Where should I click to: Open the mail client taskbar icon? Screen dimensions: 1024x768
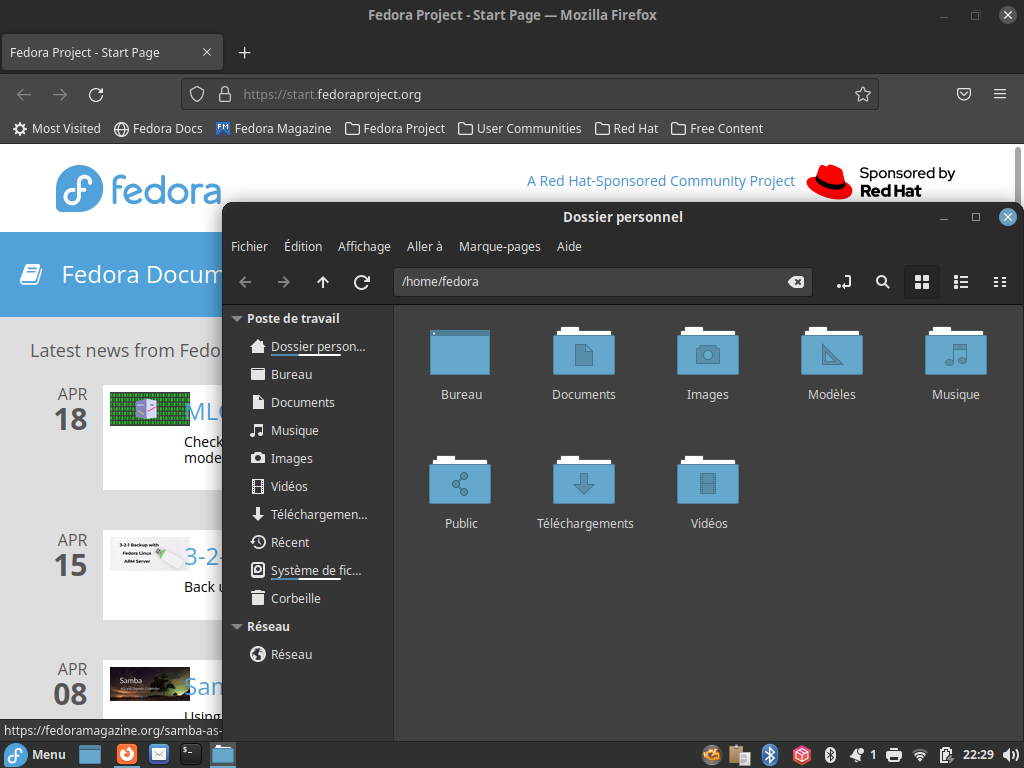[x=159, y=754]
